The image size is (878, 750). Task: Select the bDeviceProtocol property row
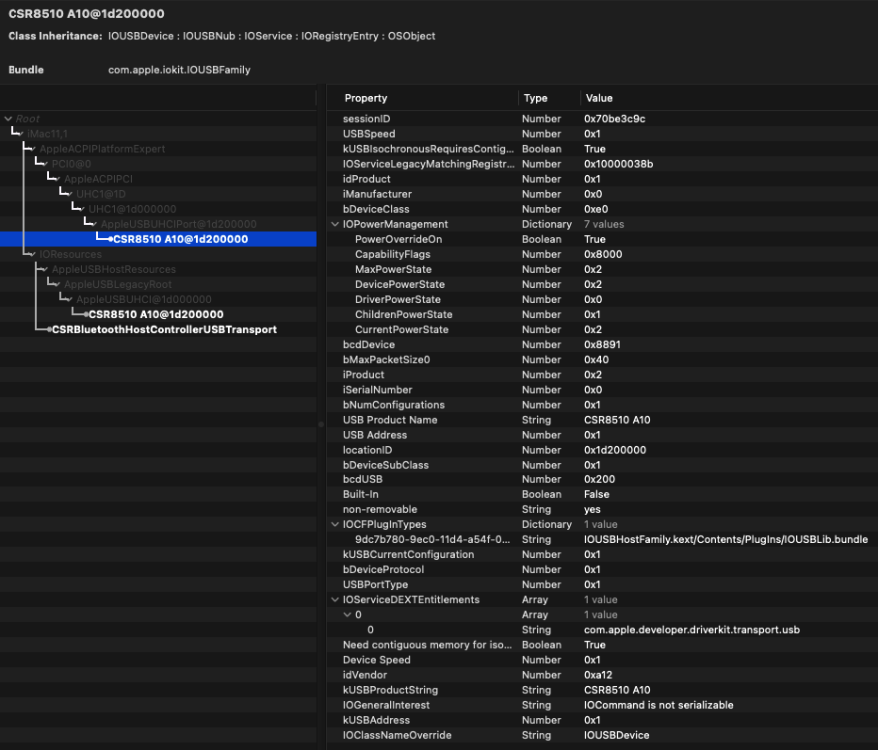602,570
